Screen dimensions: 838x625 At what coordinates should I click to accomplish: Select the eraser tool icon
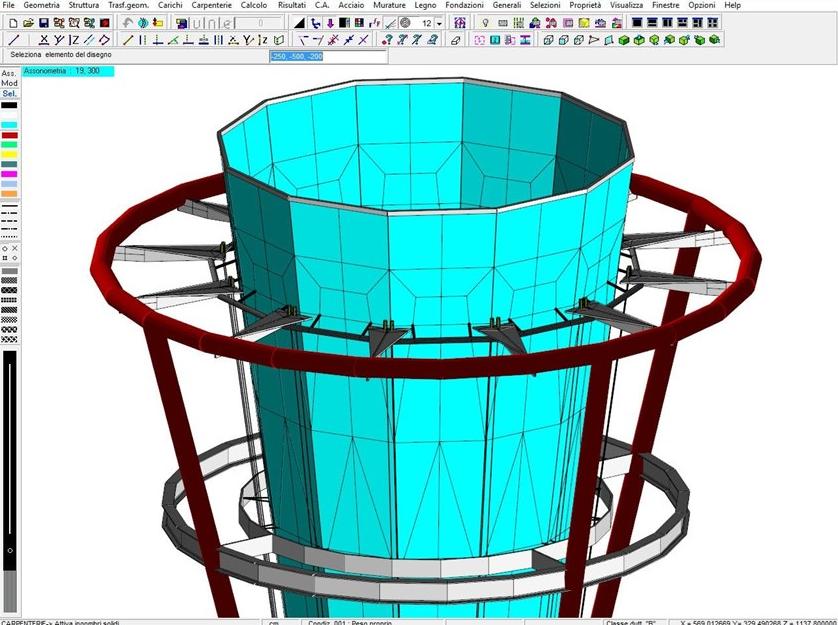(456, 40)
